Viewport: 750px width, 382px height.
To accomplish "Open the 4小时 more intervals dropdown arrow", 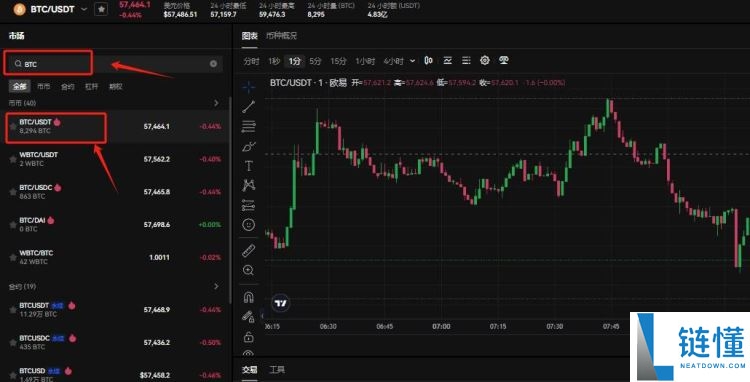I will click(413, 61).
